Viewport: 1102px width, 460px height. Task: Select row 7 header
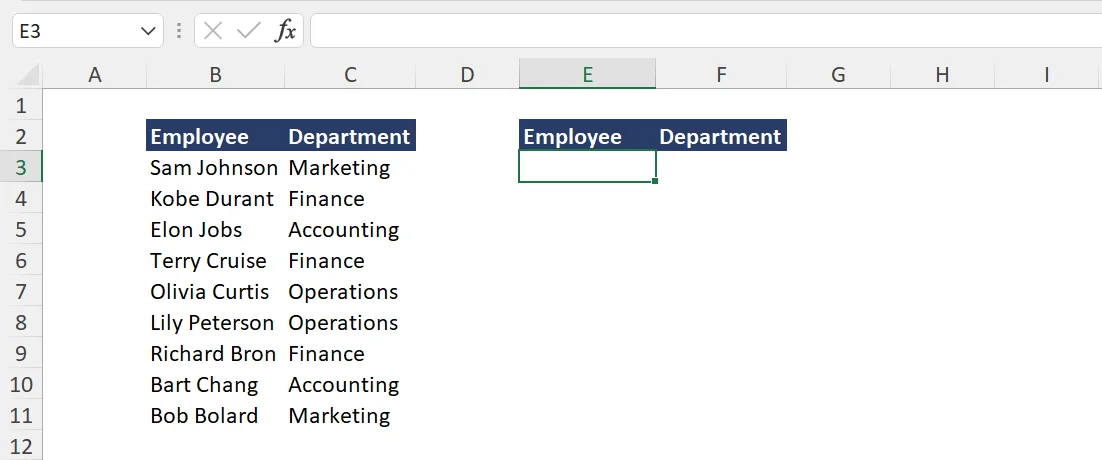point(21,291)
